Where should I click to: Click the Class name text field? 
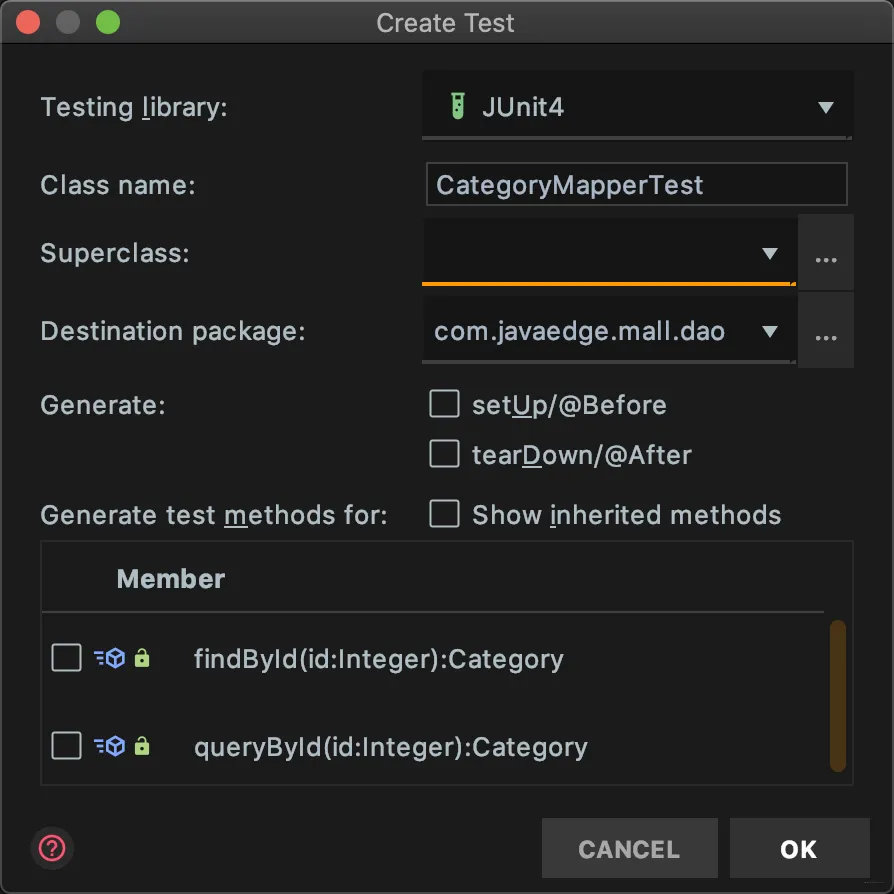click(x=636, y=185)
